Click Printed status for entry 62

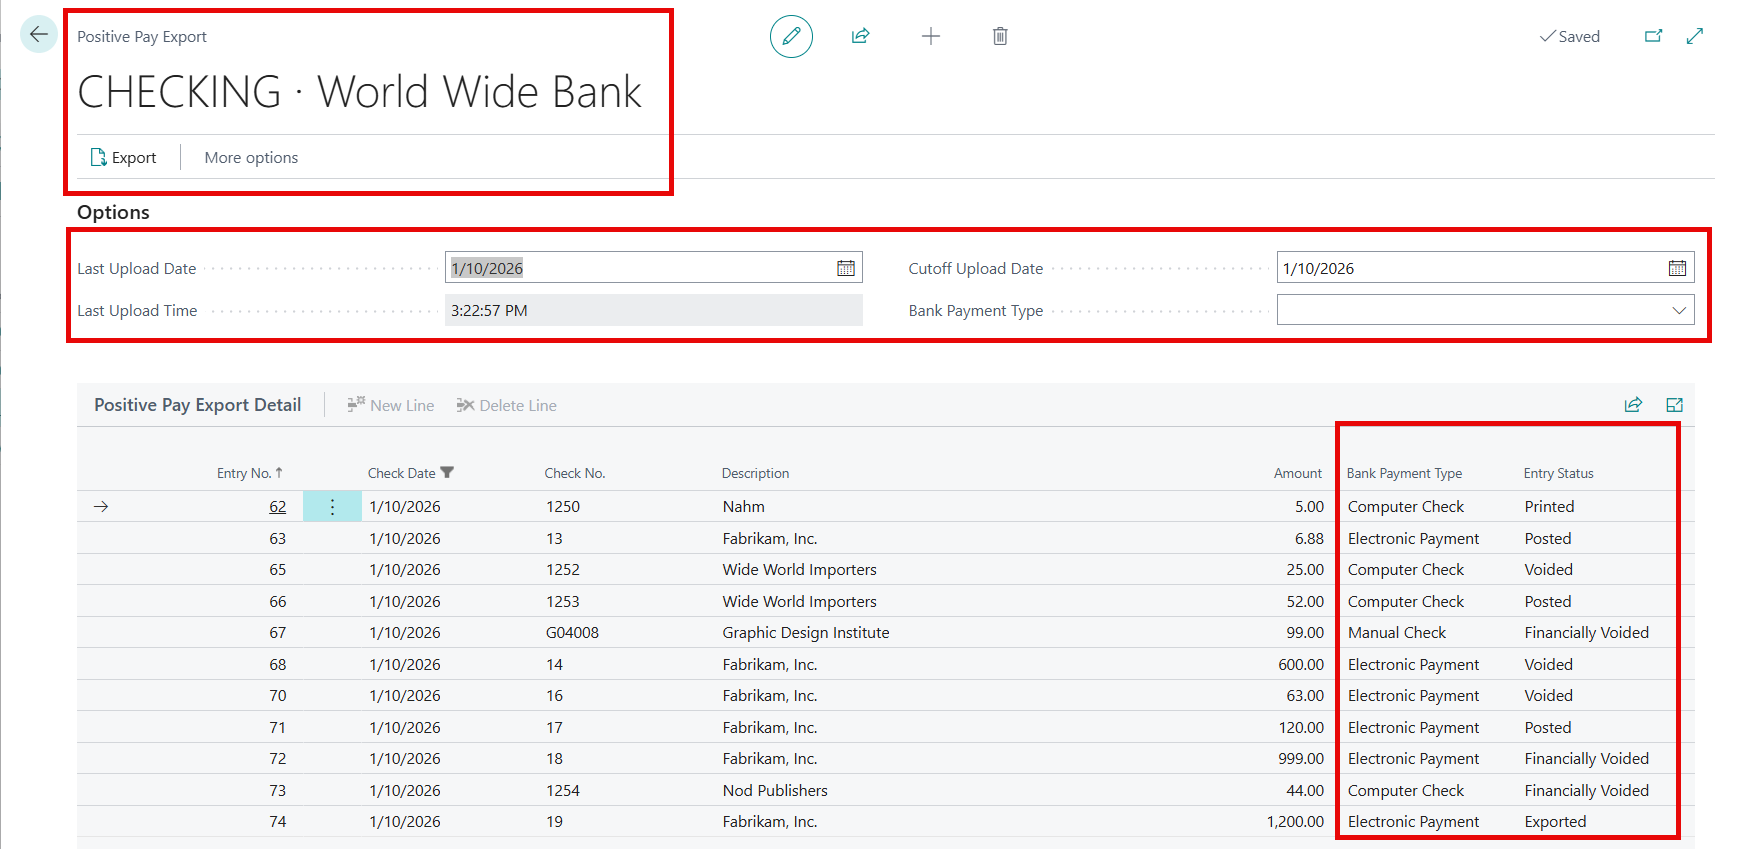point(1549,506)
